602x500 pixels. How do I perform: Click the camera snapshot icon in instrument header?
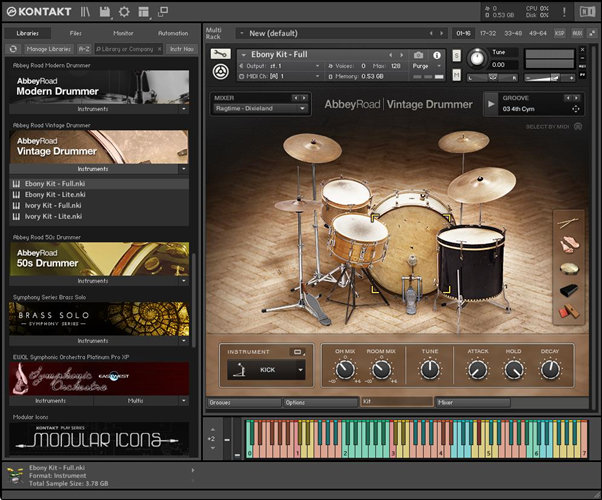click(x=418, y=54)
